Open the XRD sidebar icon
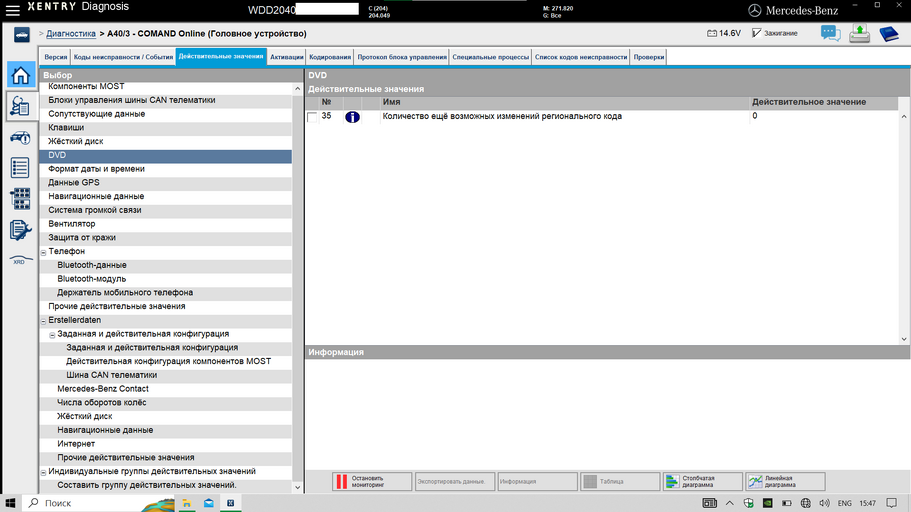Screen dimensions: 911x512 20,260
